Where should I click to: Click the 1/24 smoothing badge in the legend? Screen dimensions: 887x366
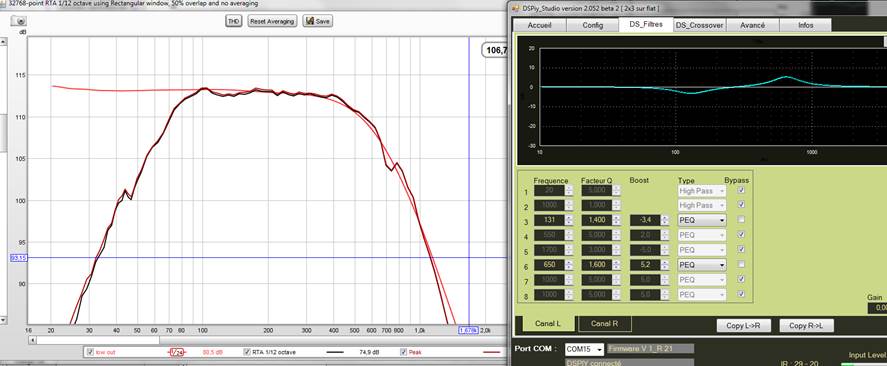(x=177, y=352)
